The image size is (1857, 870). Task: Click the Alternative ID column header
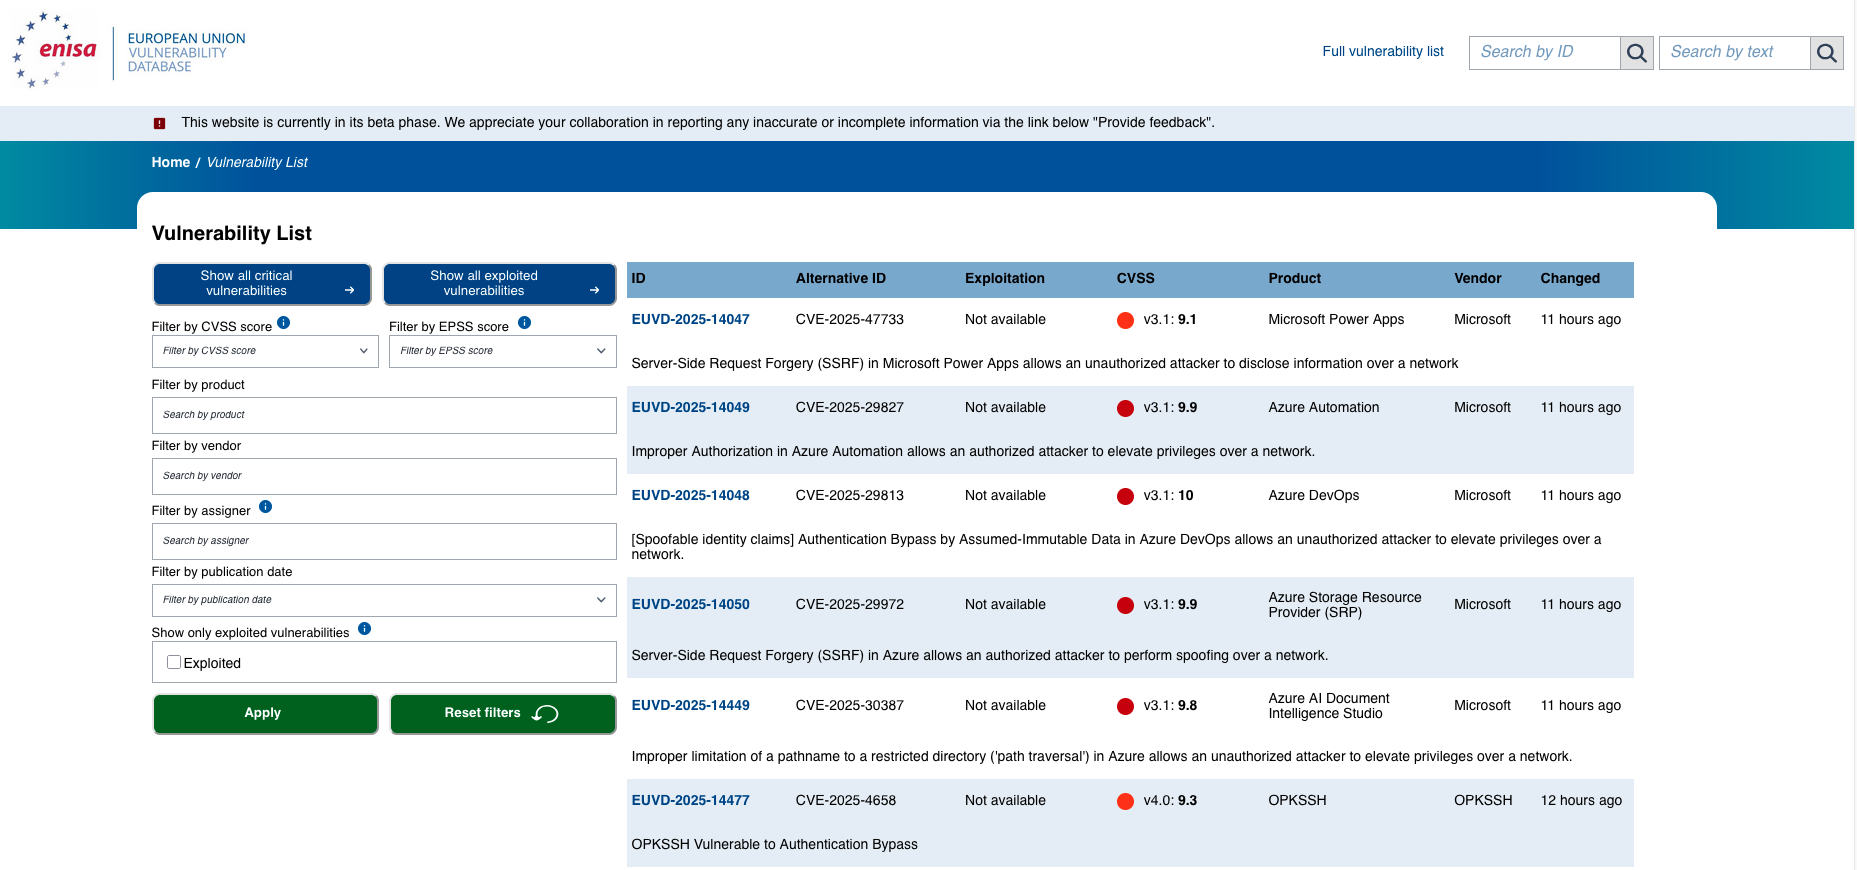pyautogui.click(x=841, y=279)
